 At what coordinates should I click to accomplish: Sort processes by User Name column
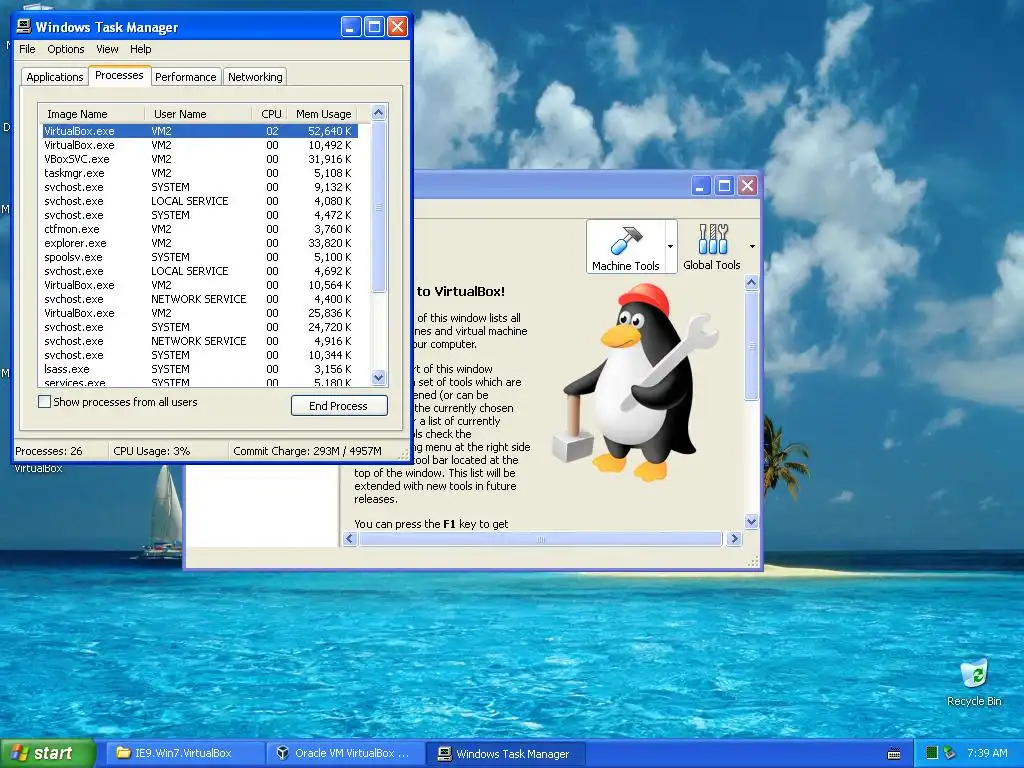point(198,114)
